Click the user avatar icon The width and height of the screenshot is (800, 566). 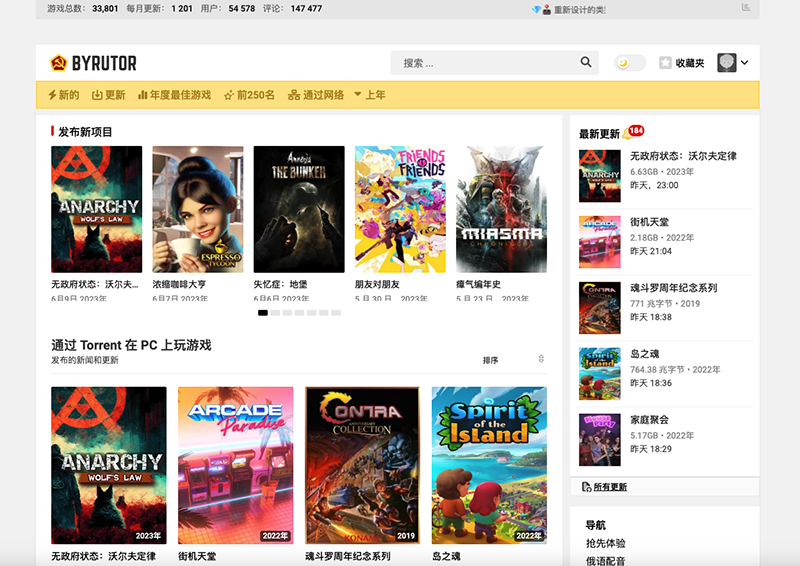coord(727,63)
